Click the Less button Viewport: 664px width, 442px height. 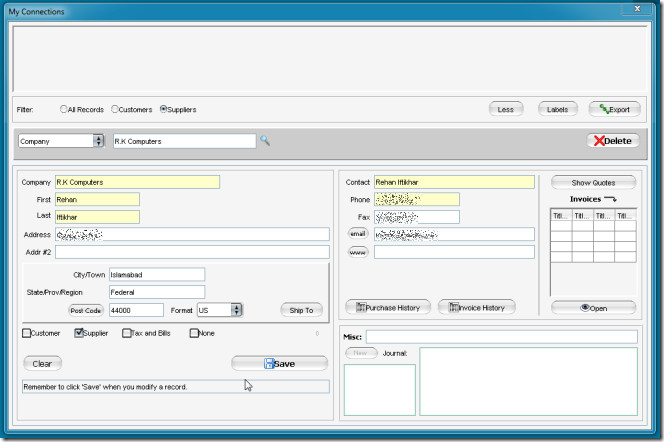click(506, 109)
